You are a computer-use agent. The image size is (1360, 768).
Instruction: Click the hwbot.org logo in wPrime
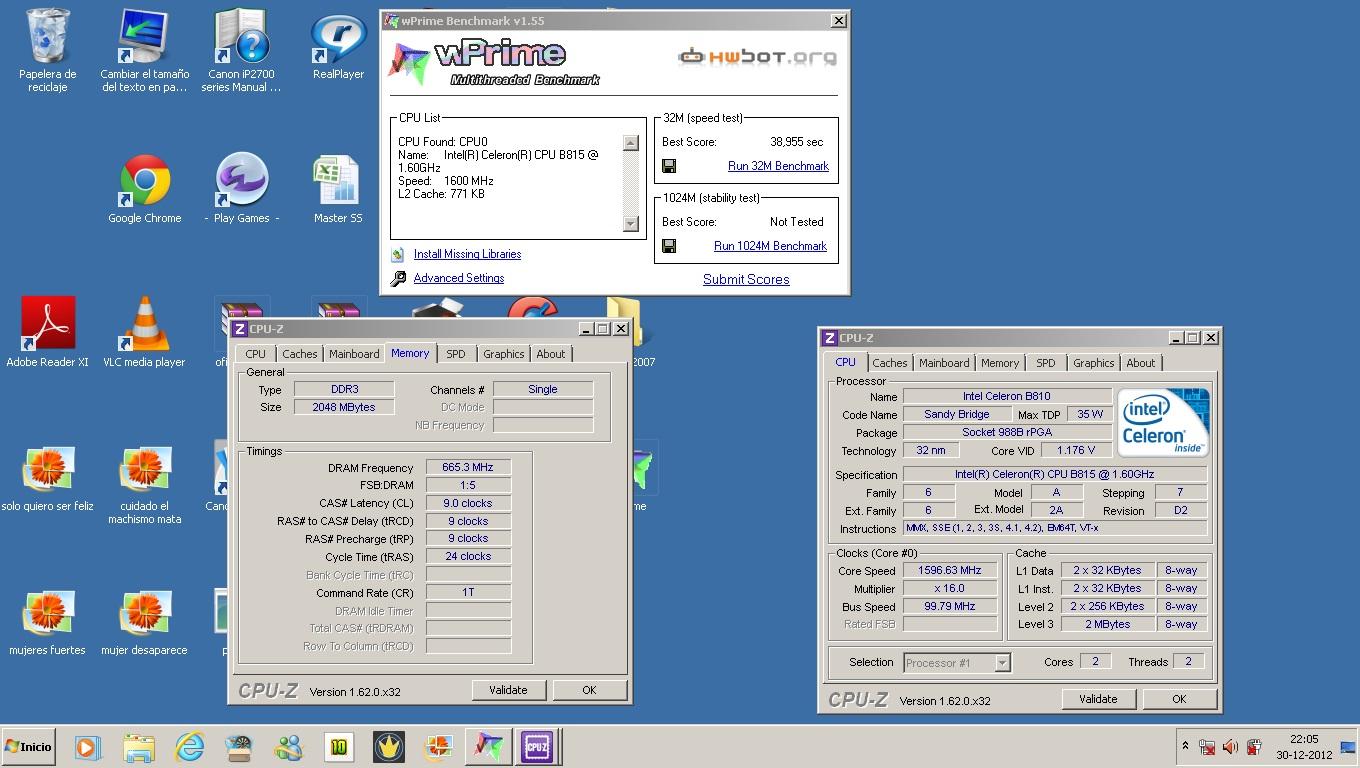click(757, 57)
